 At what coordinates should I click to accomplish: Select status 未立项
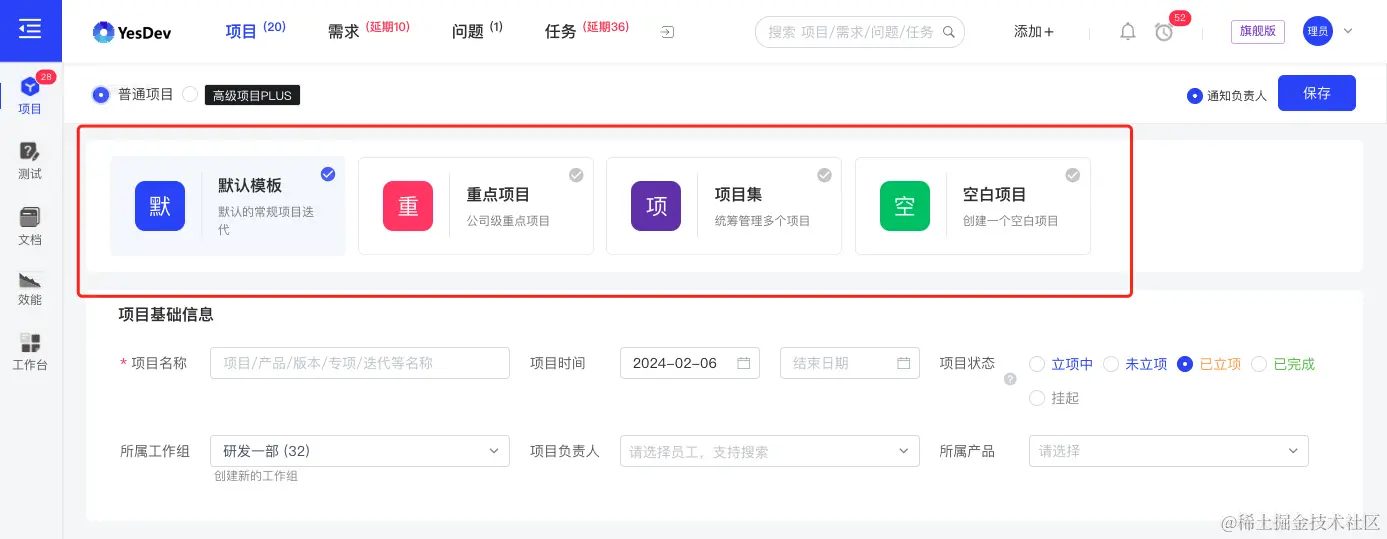pos(1111,364)
